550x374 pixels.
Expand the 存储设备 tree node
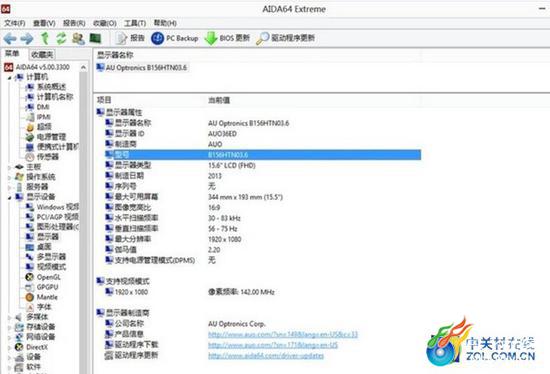point(9,327)
